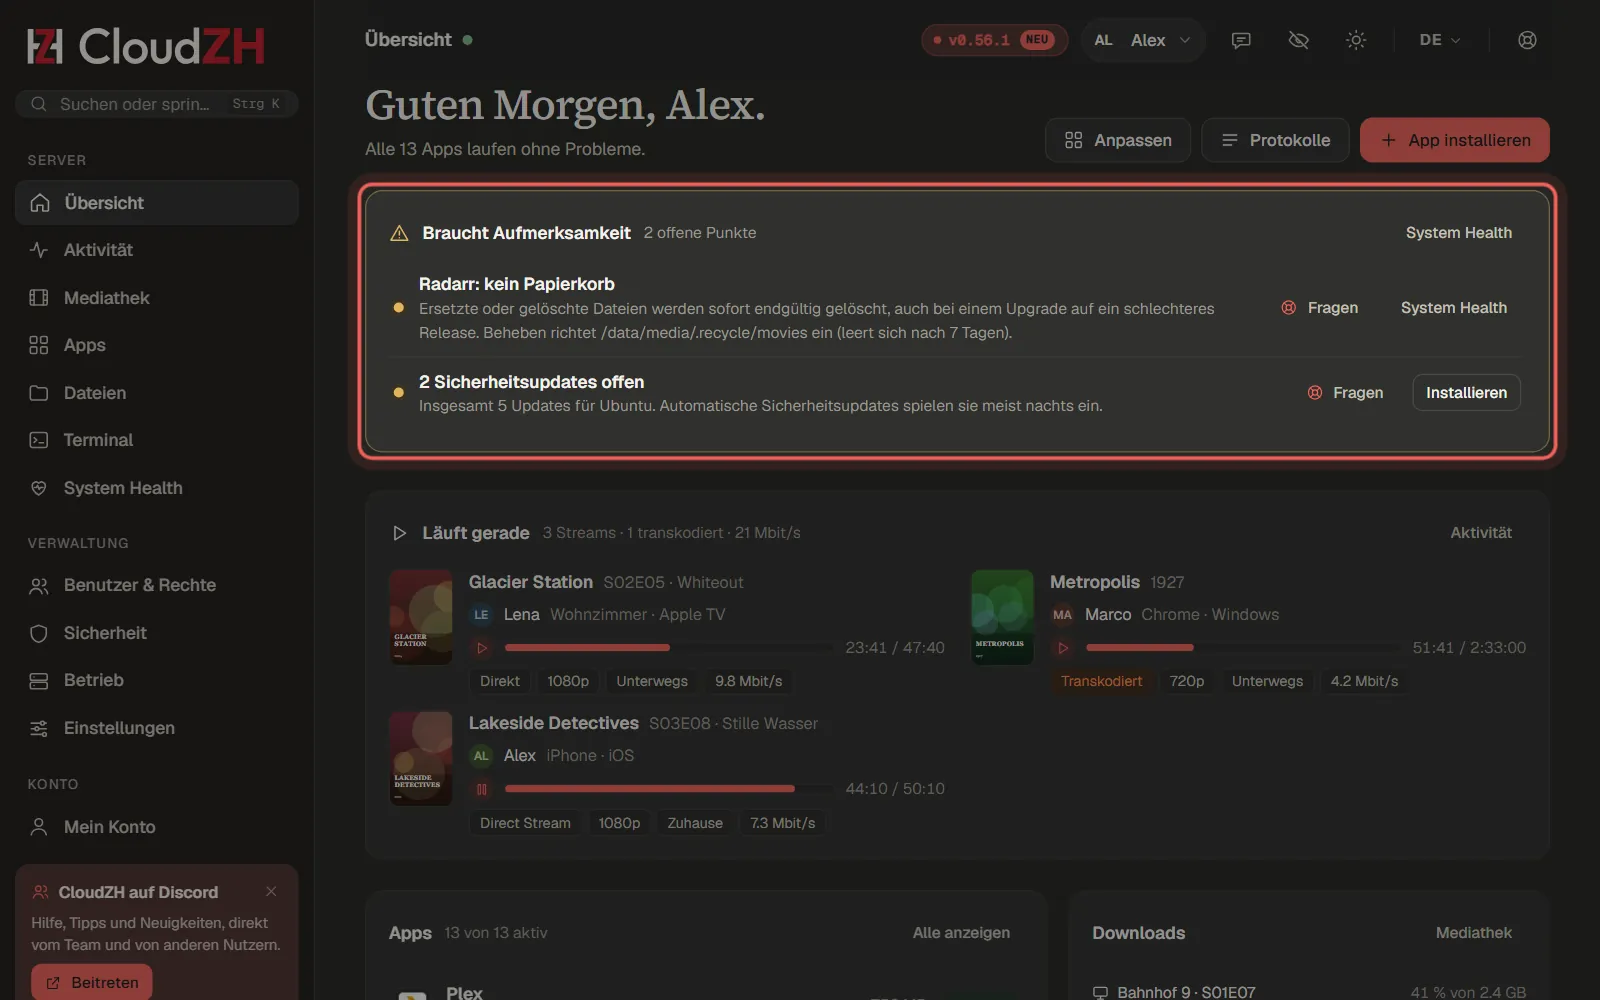Image resolution: width=1600 pixels, height=1000 pixels.
Task: Open the feedback chat icon in header
Action: click(x=1241, y=40)
